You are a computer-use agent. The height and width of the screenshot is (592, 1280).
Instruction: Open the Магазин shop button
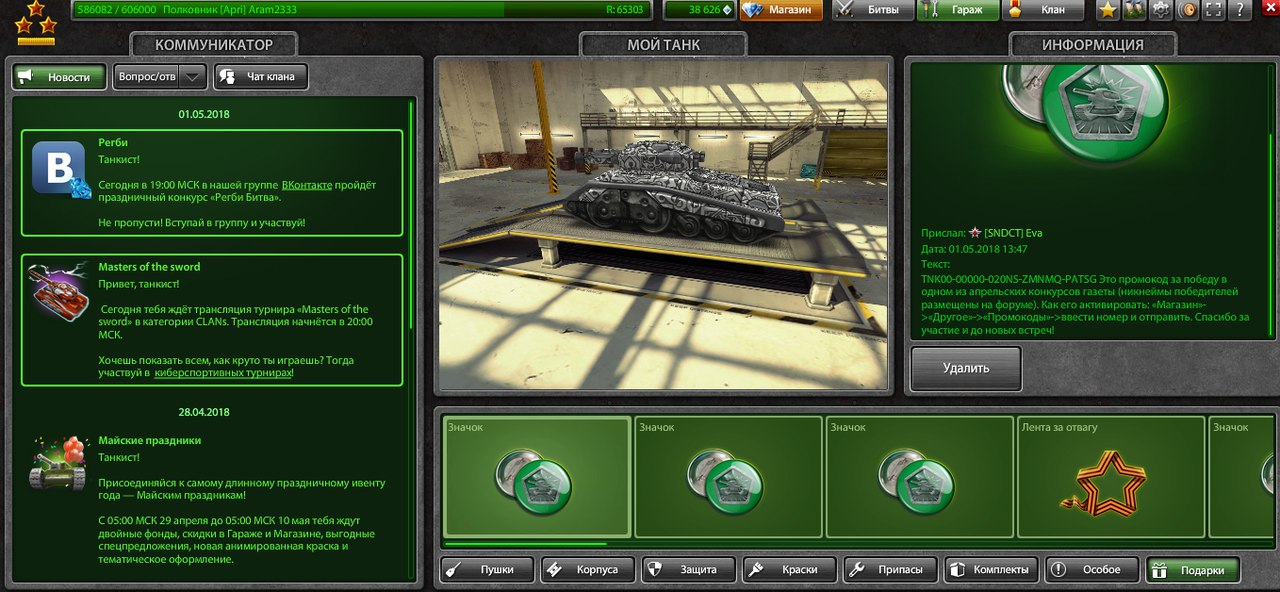point(782,10)
